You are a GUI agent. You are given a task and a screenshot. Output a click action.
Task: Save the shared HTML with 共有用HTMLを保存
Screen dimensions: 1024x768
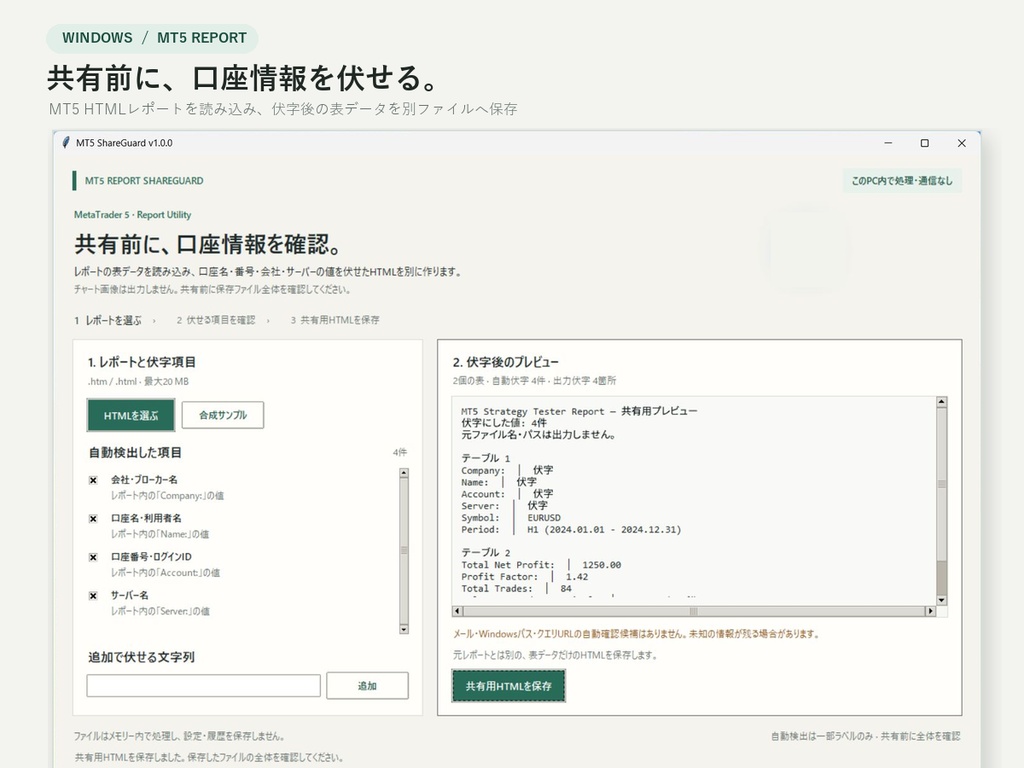(509, 686)
